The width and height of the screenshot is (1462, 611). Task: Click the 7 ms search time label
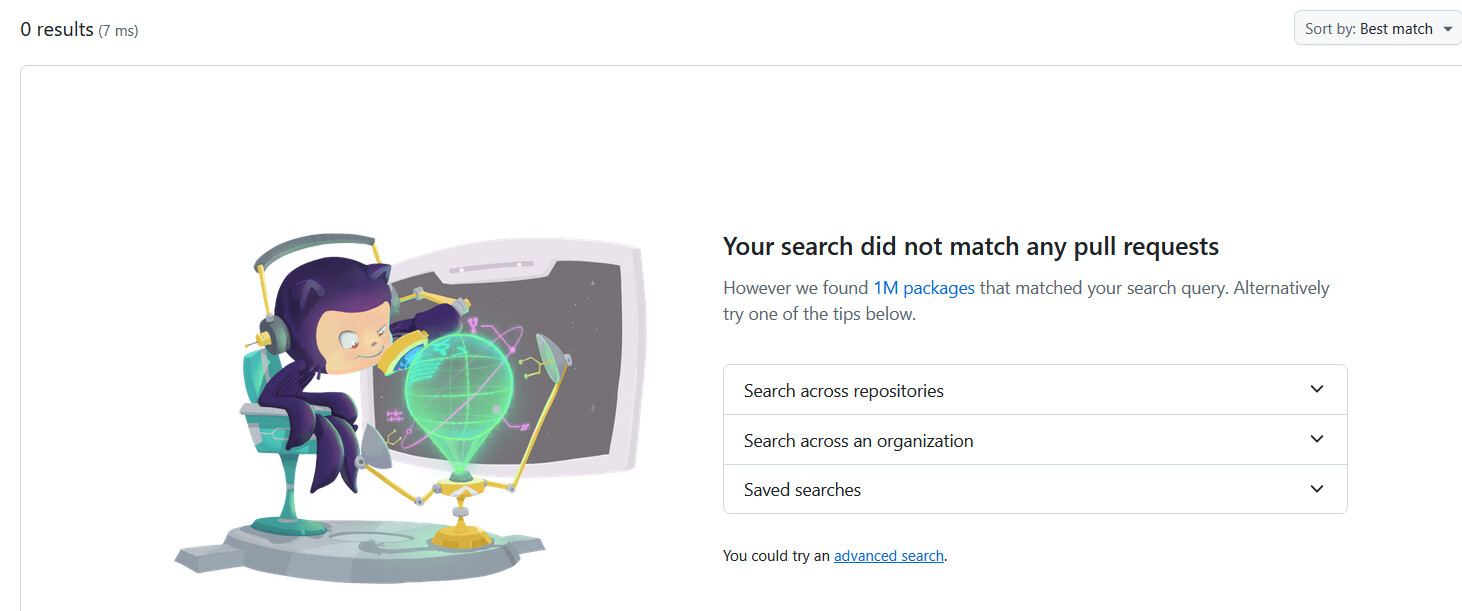pos(118,31)
